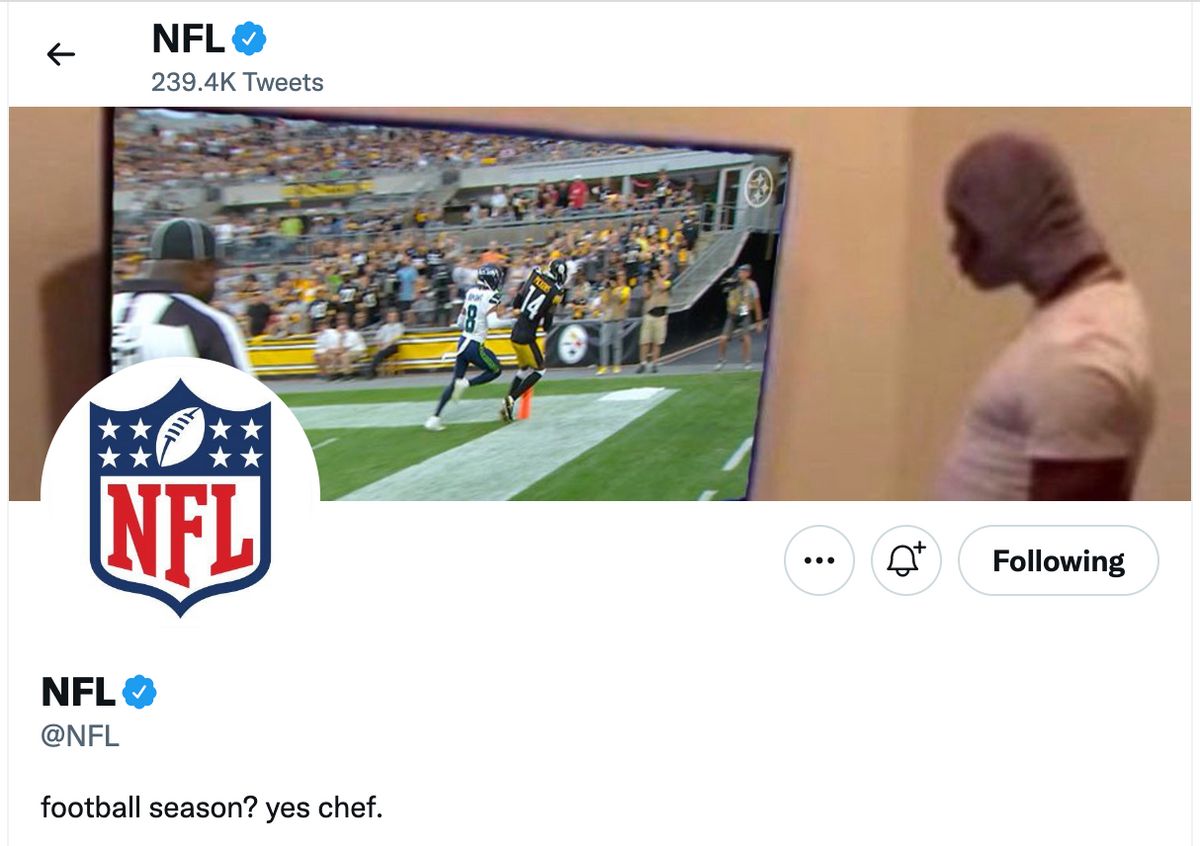Click the Steelers logo on the upper stadium wall

pyautogui.click(x=759, y=186)
